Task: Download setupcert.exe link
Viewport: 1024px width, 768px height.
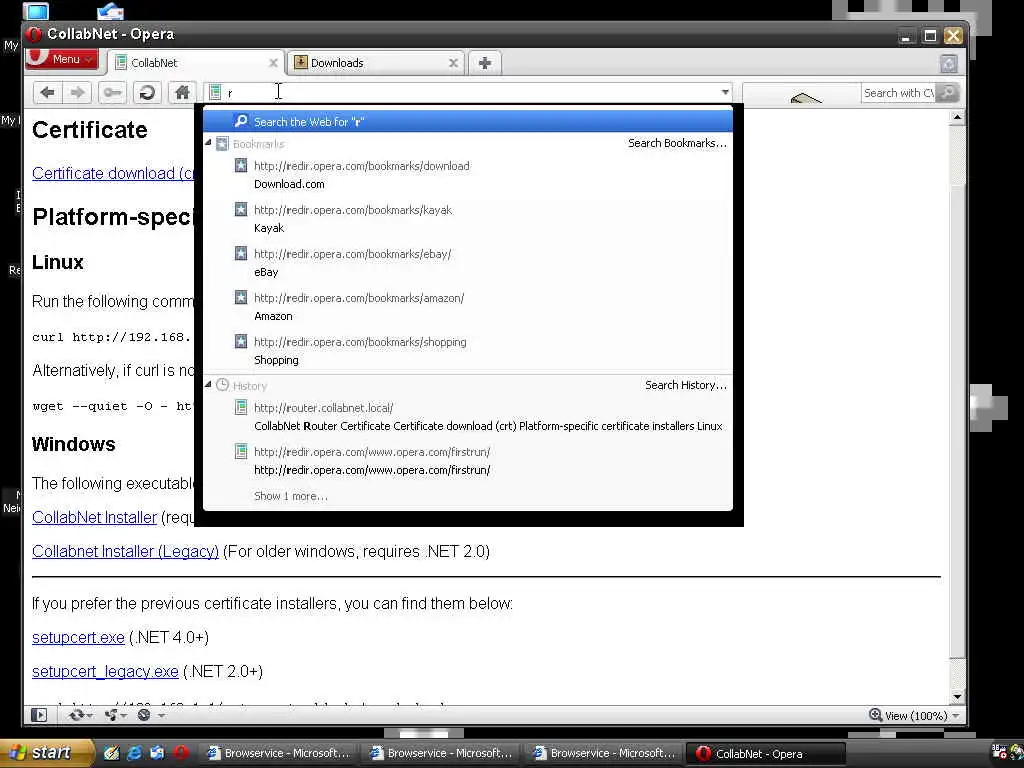Action: click(78, 637)
